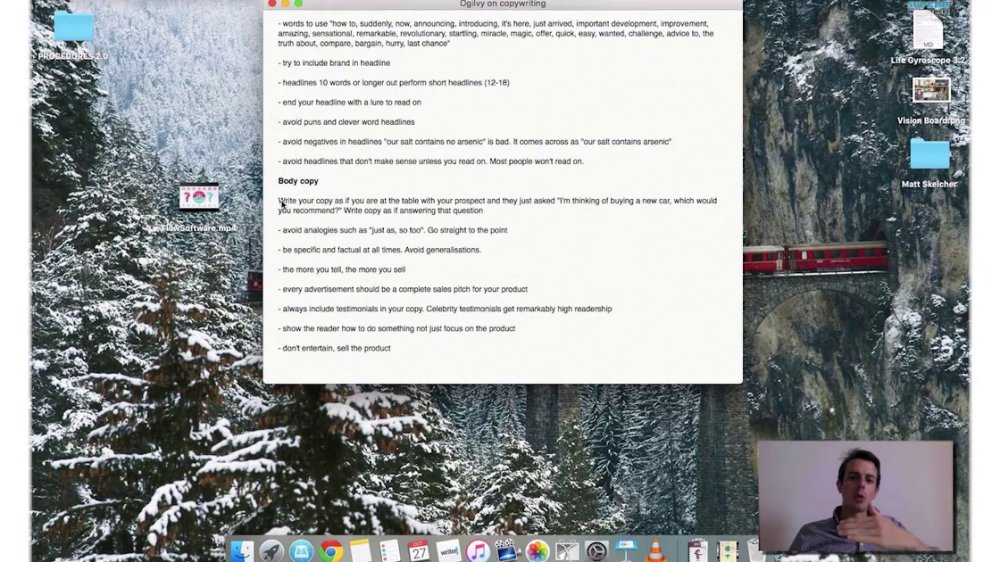The width and height of the screenshot is (1000, 562).
Task: Click line about headlines 10 words or longer
Action: pos(393,83)
